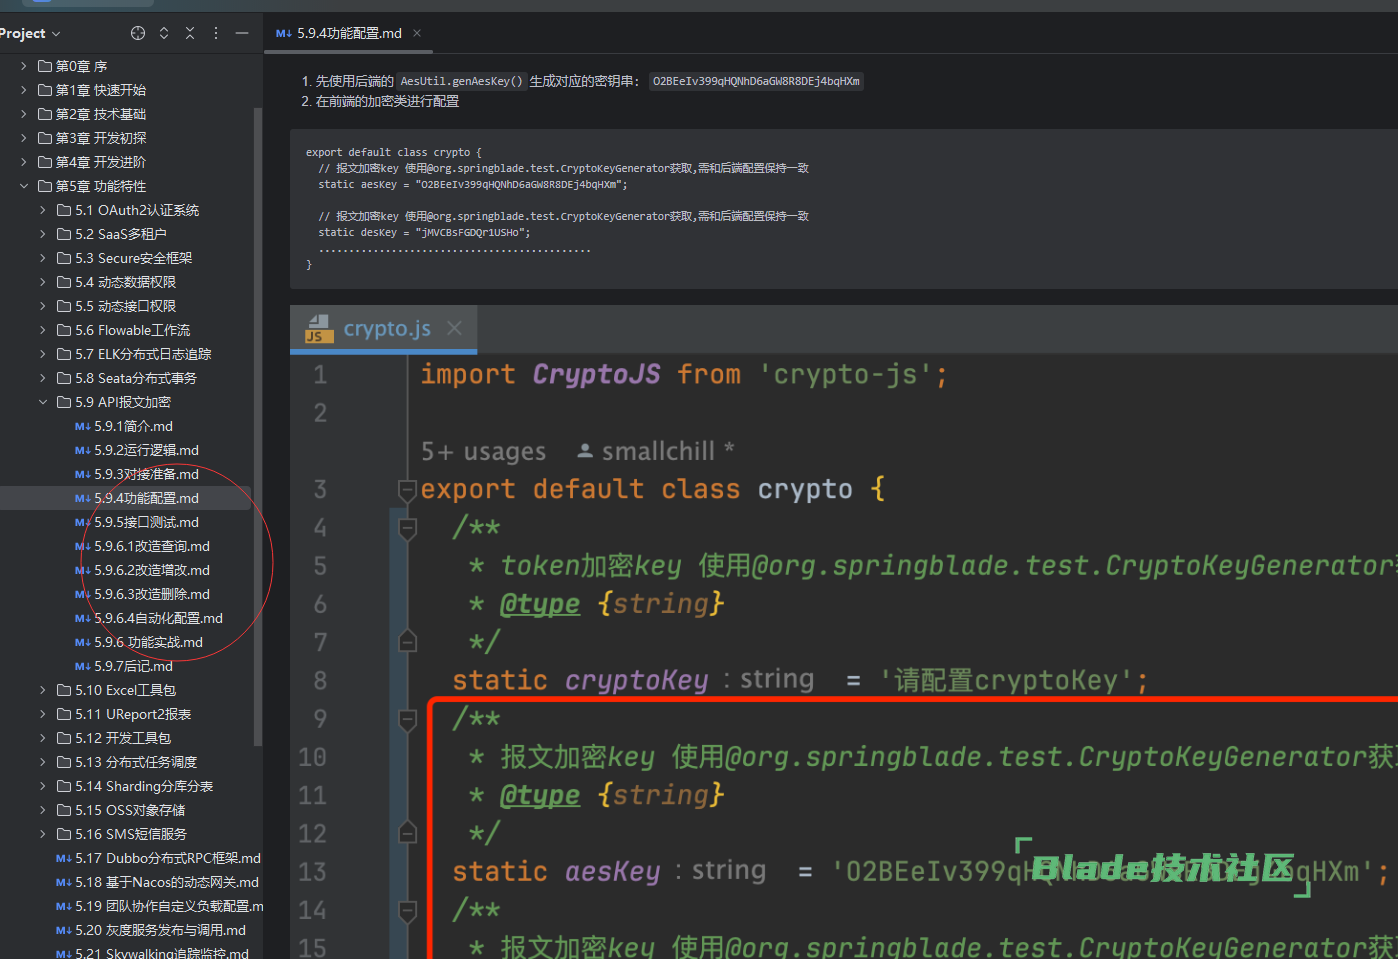
Task: Expand all items in Project tree
Action: pos(164,33)
